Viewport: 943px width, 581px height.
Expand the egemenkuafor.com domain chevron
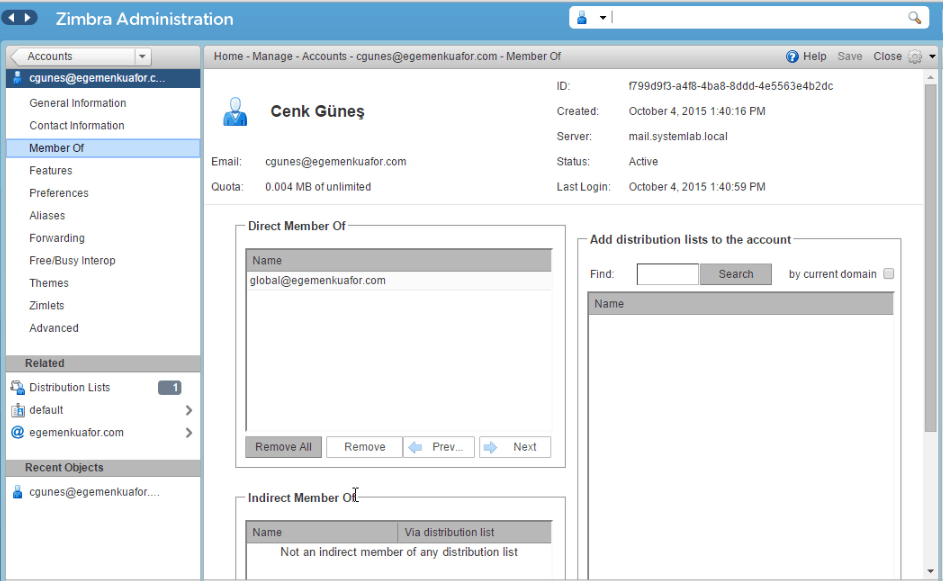pyautogui.click(x=189, y=433)
